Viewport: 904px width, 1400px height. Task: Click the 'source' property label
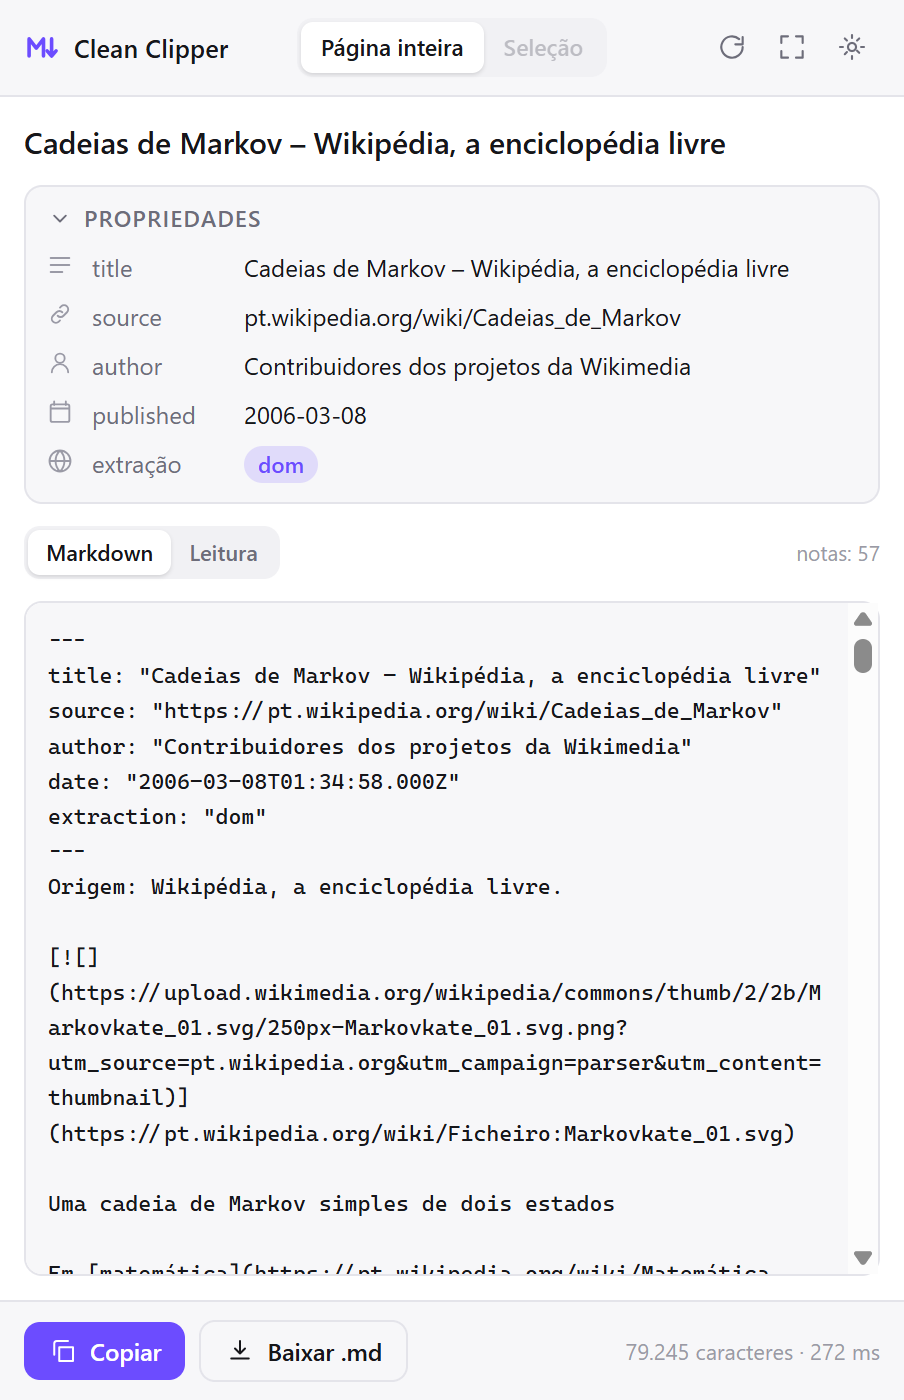click(127, 318)
